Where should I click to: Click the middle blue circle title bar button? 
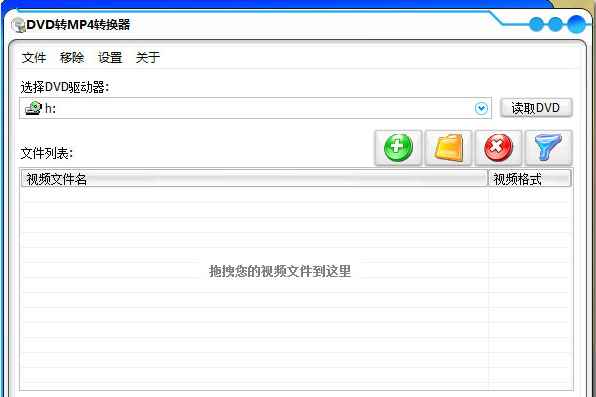coord(555,24)
